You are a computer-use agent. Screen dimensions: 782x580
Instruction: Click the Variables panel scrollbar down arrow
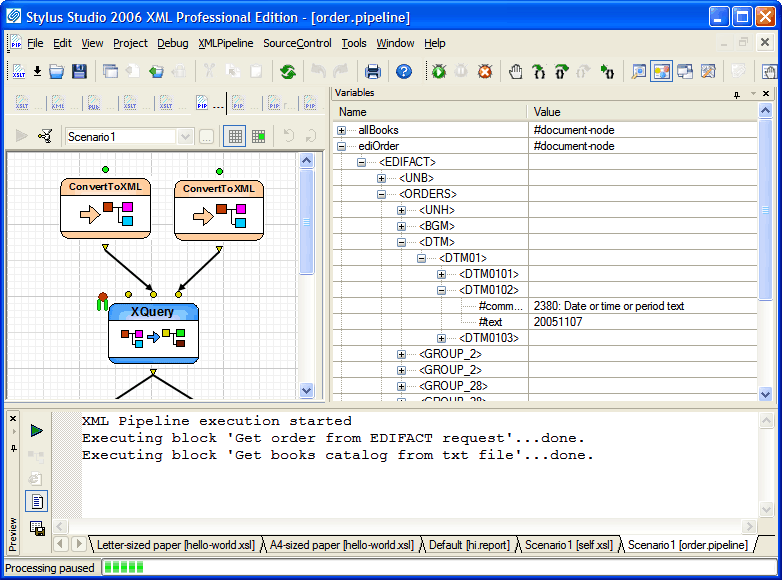765,394
